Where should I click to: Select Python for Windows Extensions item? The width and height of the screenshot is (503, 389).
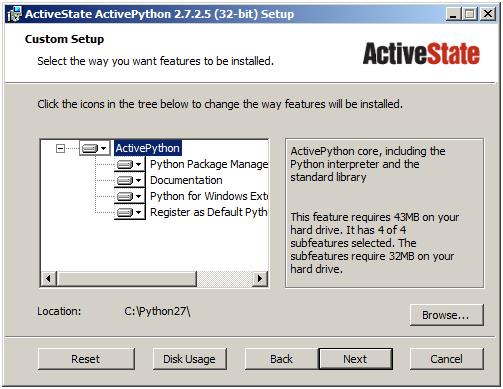pos(209,196)
